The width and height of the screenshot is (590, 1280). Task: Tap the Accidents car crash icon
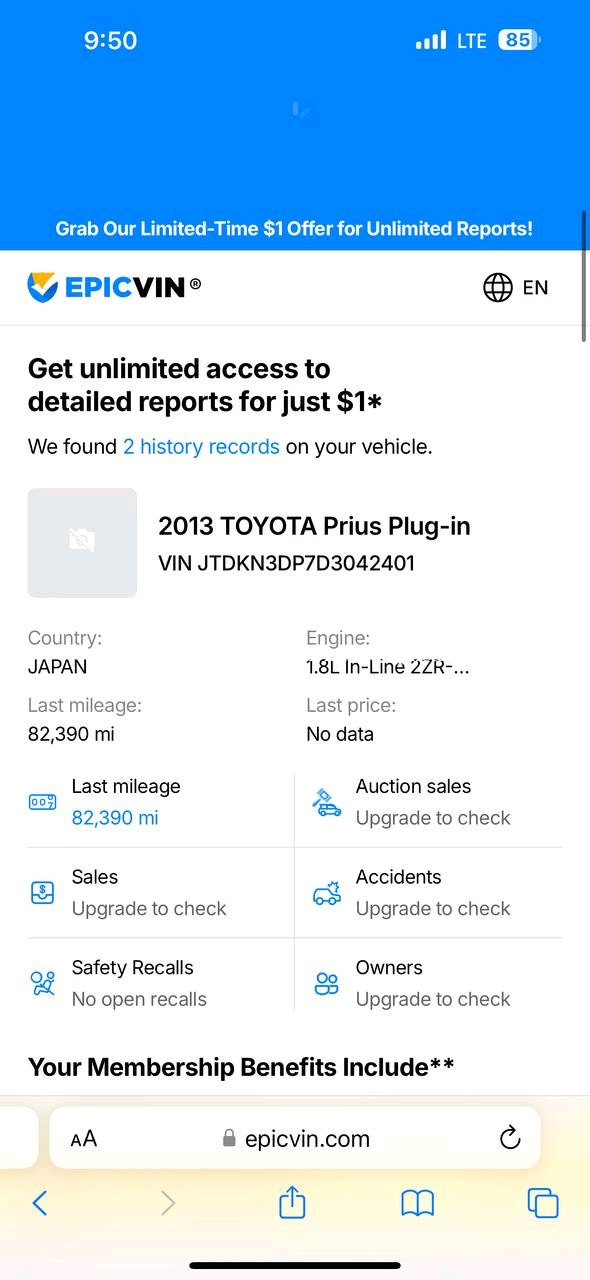pyautogui.click(x=327, y=892)
